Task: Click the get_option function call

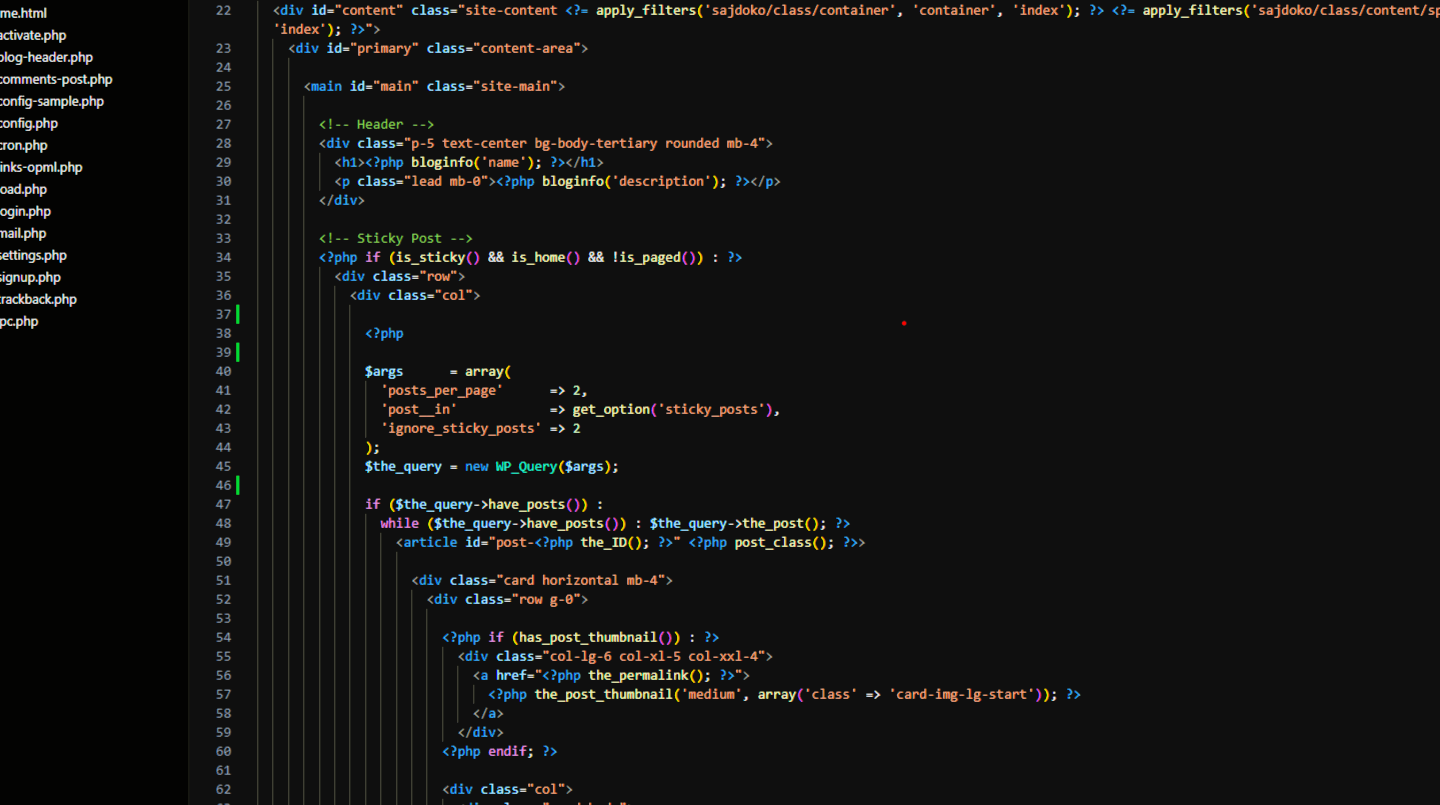Action: pyautogui.click(x=610, y=409)
